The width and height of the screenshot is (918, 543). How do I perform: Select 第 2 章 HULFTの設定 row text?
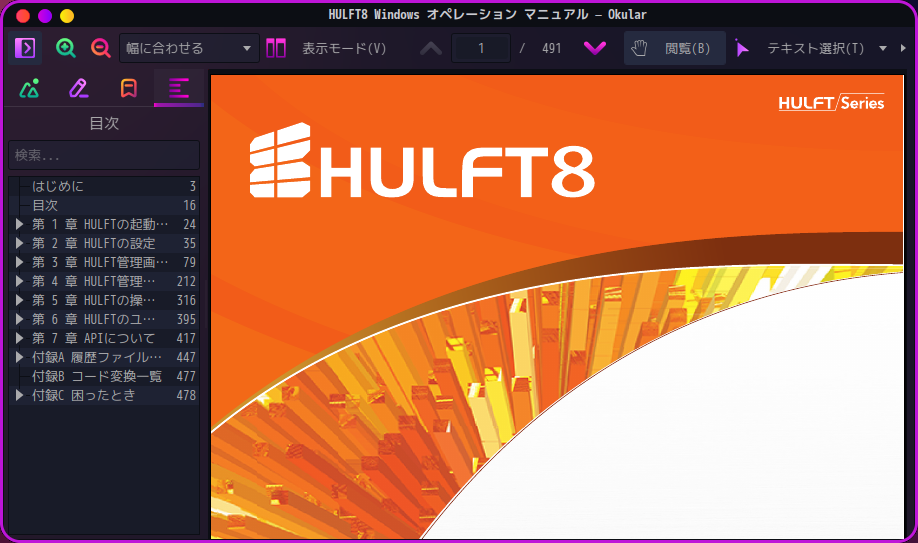[x=94, y=243]
